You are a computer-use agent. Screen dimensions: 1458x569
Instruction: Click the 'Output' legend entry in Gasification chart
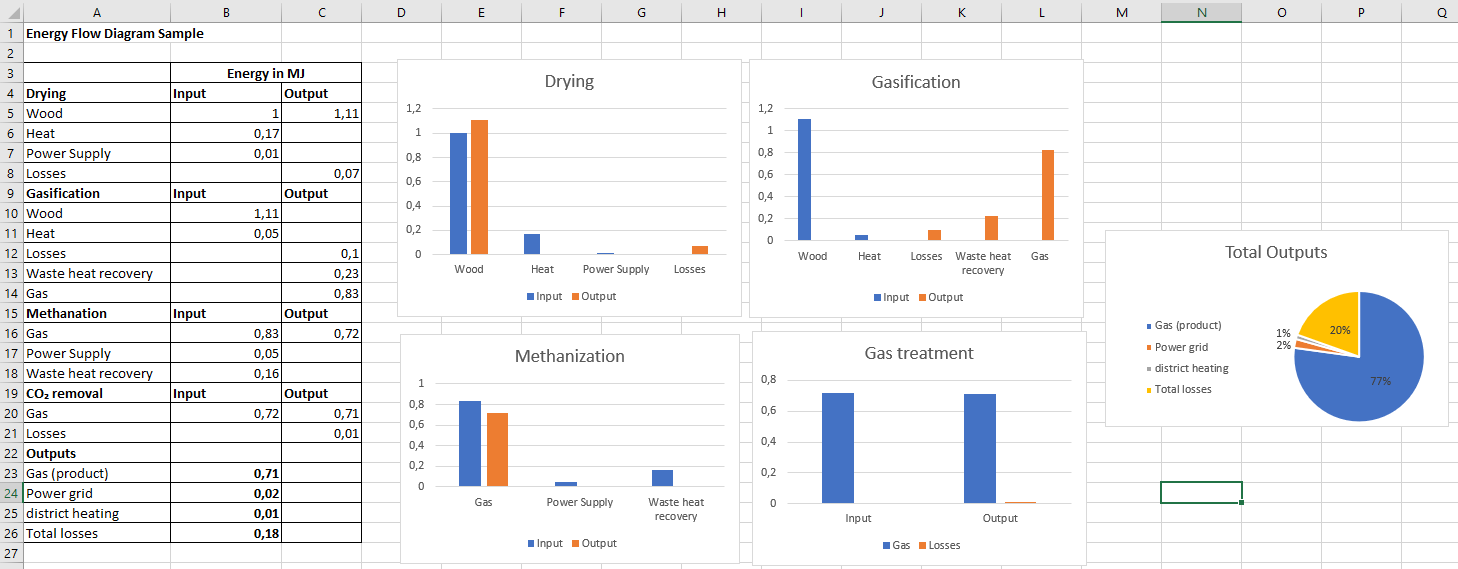pos(939,297)
